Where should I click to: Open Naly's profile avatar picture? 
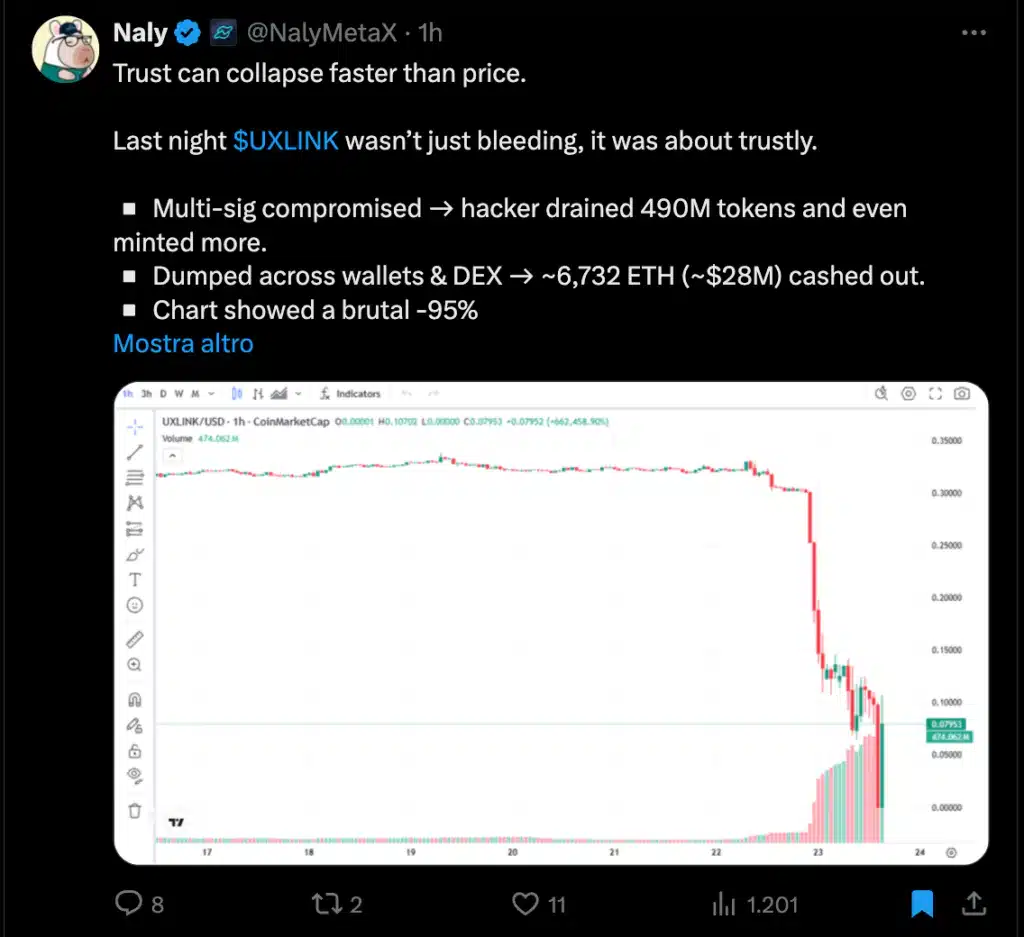coord(65,50)
